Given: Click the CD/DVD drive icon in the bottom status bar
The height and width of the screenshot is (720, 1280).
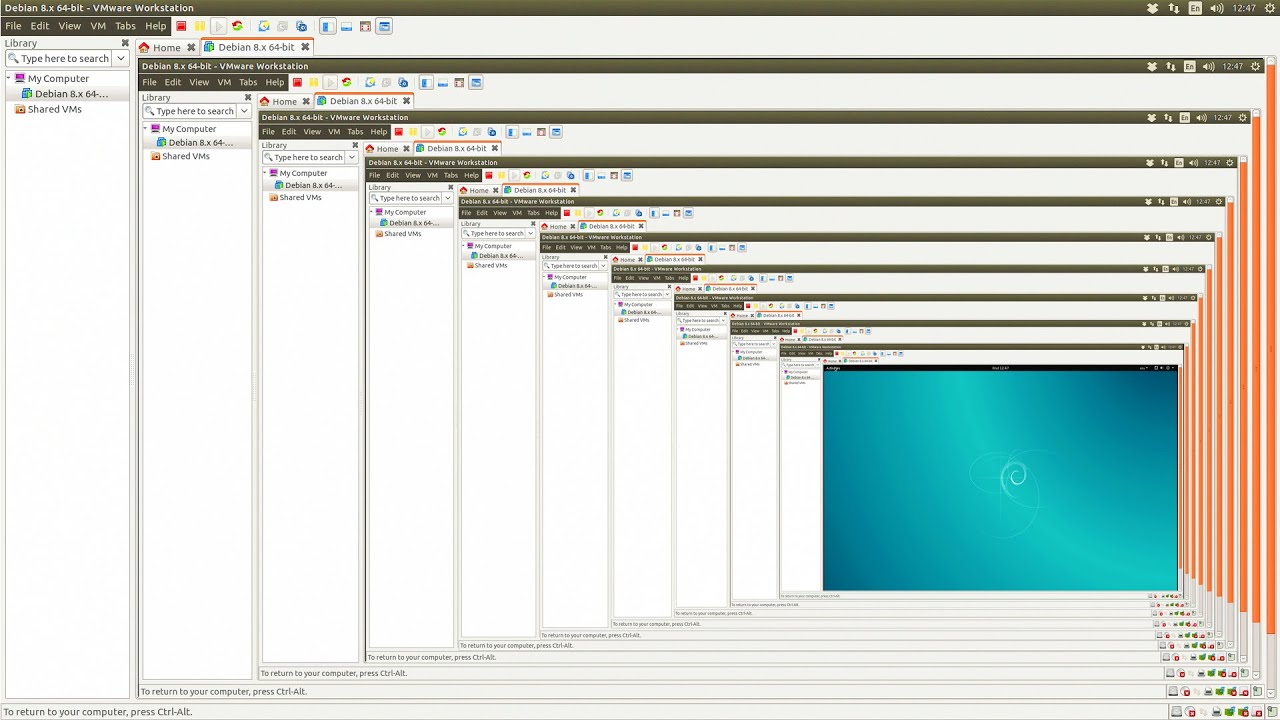Looking at the screenshot, I should click(1189, 712).
